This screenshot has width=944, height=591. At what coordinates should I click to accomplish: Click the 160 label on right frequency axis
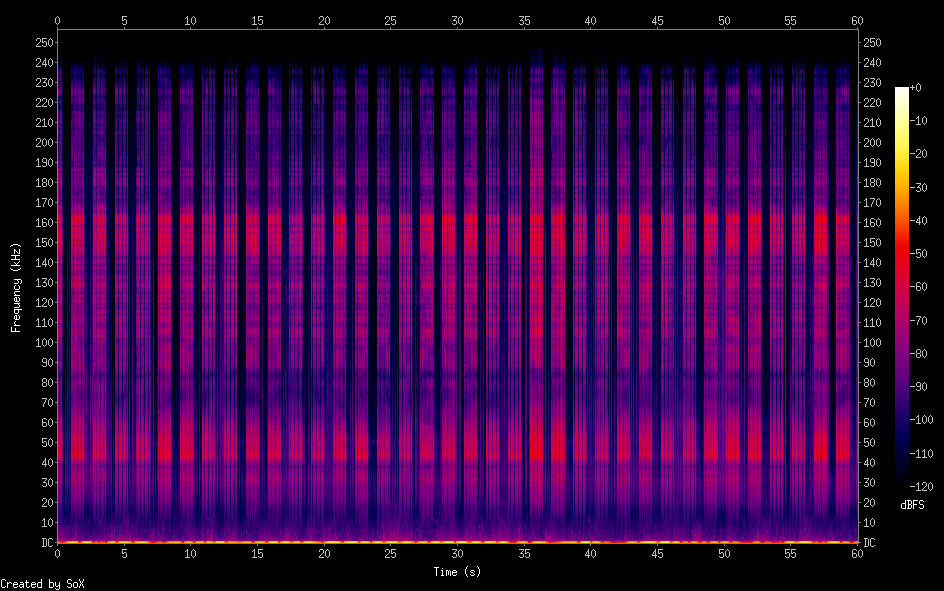(x=873, y=223)
